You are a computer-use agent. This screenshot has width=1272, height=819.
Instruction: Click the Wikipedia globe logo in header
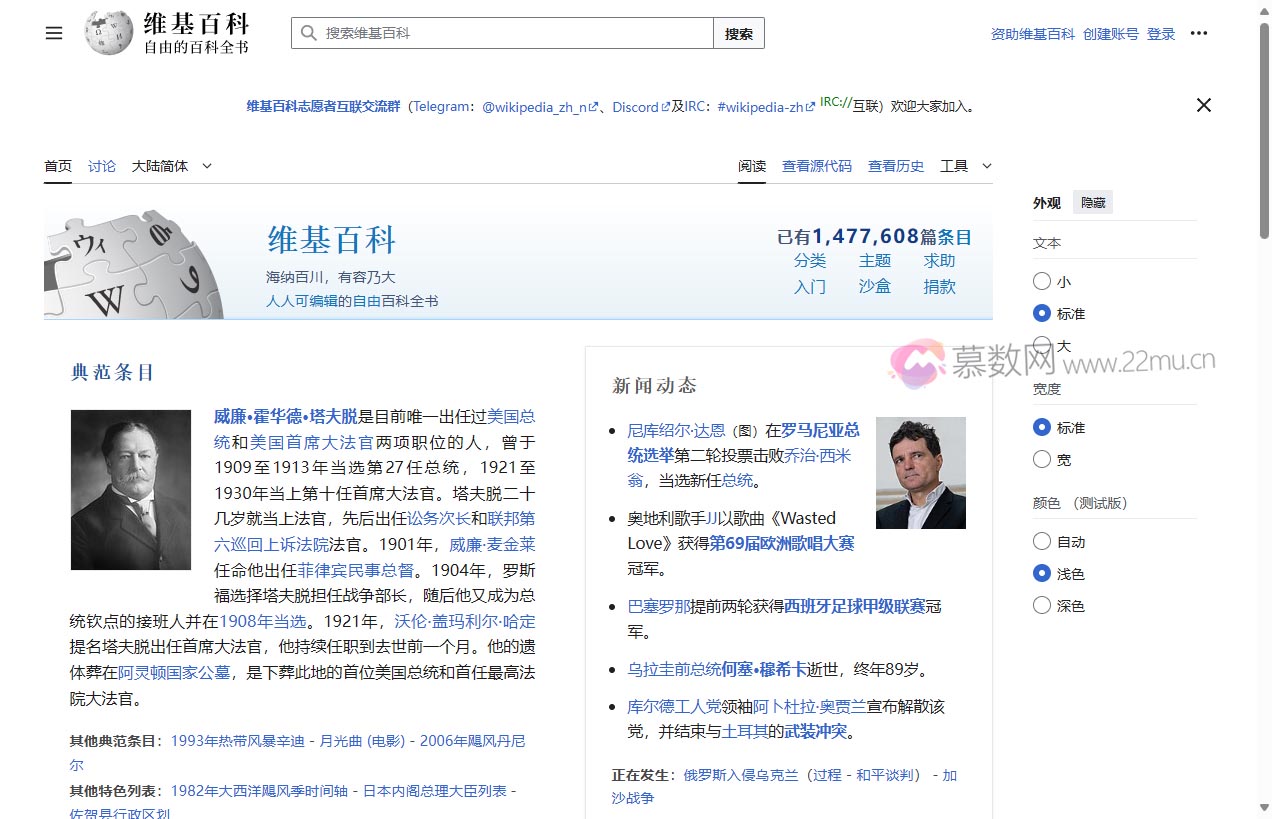[x=109, y=33]
